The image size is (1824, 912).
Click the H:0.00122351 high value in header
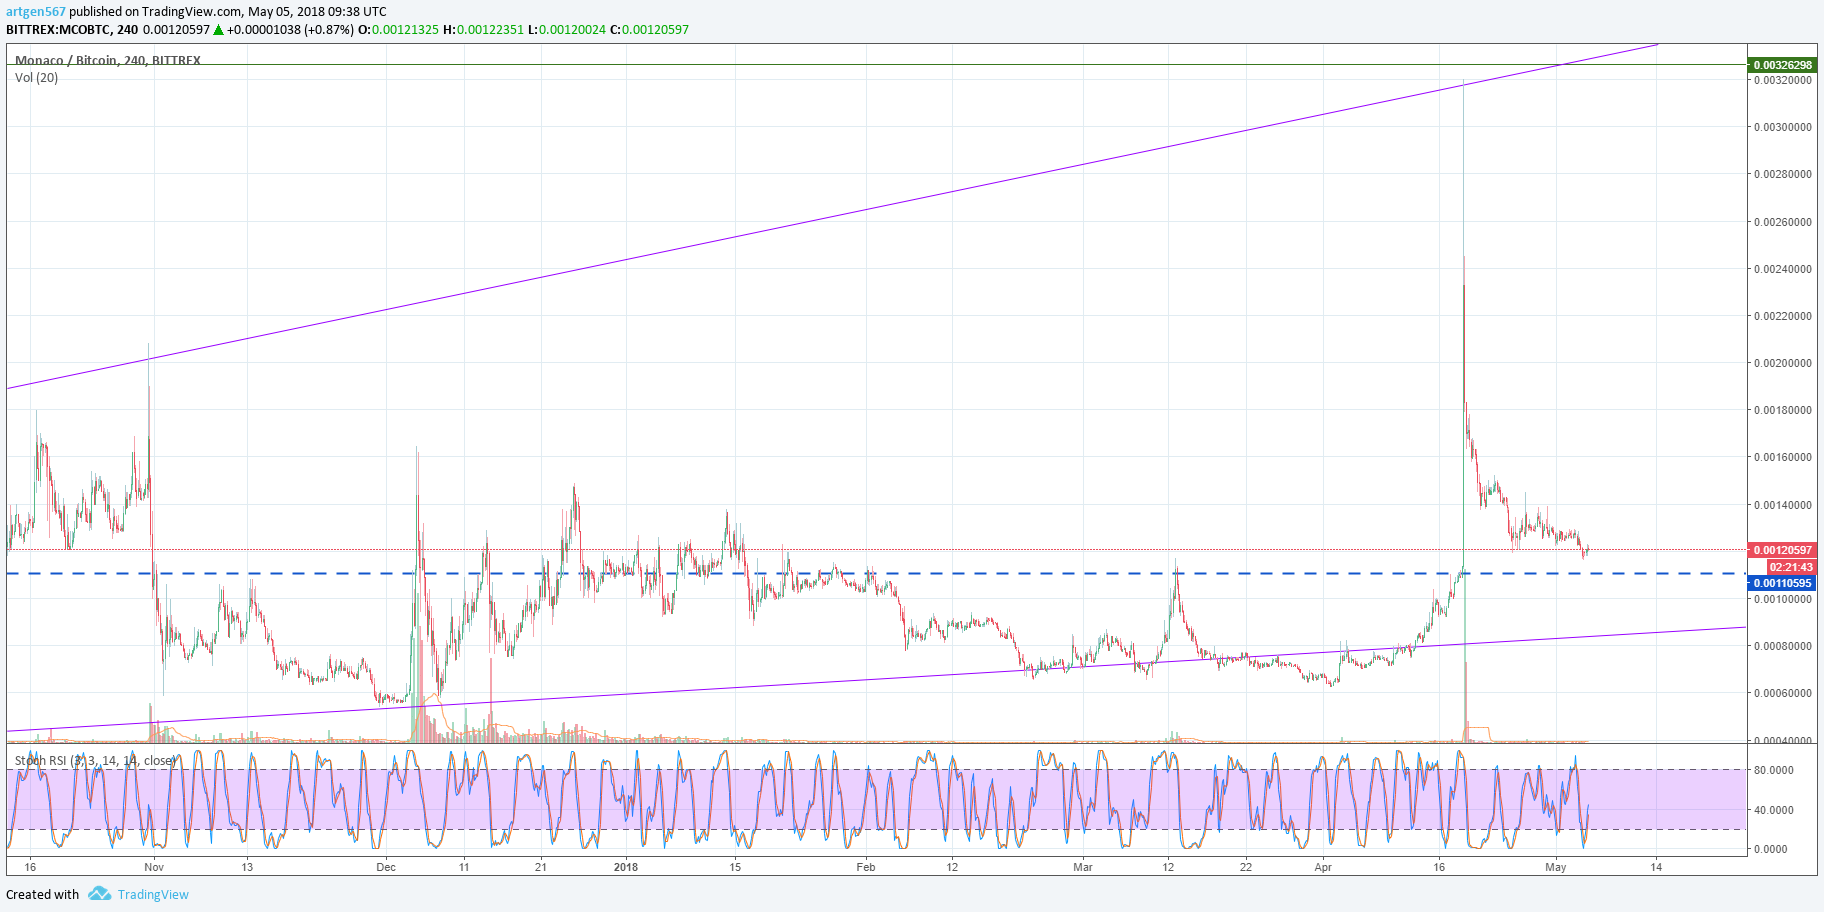pyautogui.click(x=483, y=29)
